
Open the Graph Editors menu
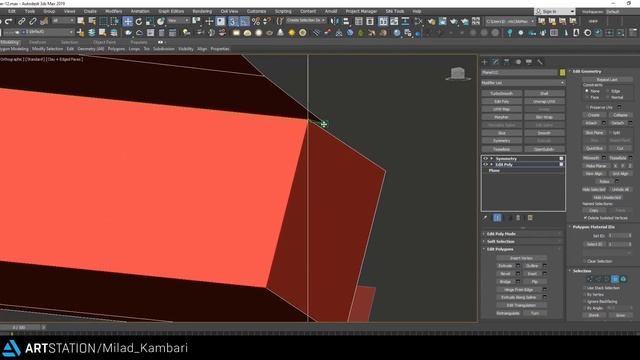pos(171,11)
